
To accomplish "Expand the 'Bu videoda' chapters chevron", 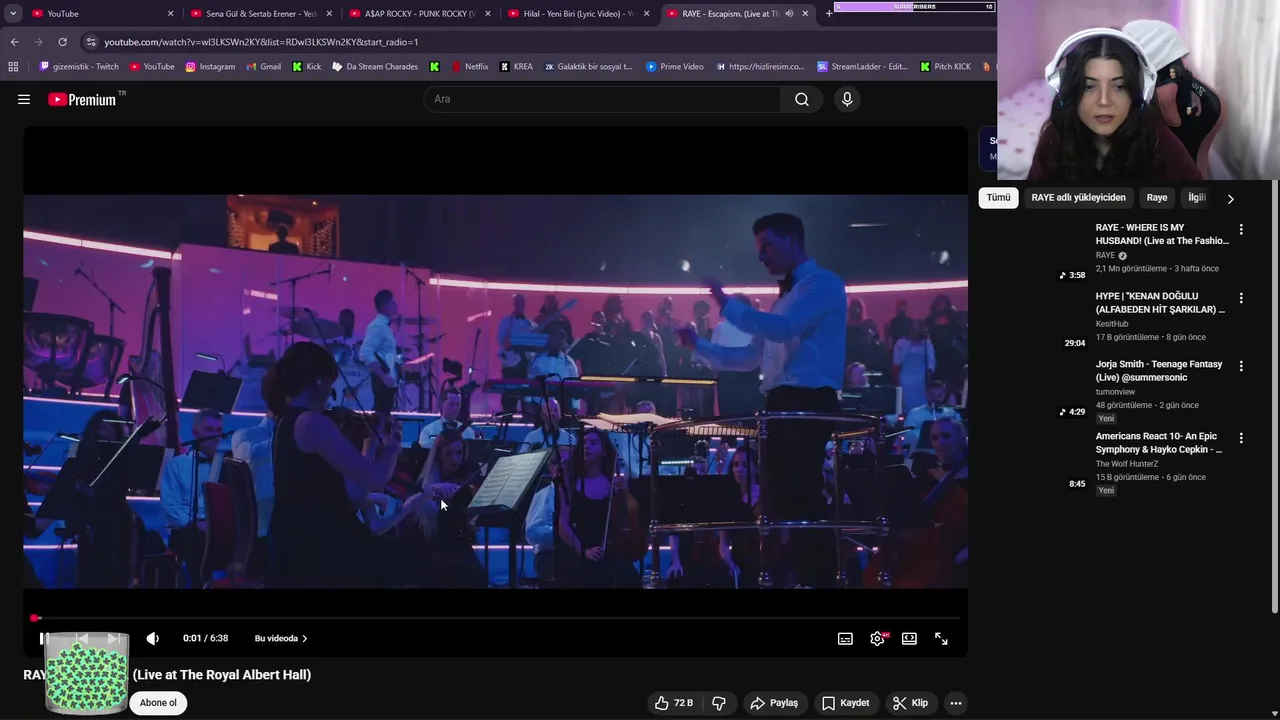I will point(304,638).
